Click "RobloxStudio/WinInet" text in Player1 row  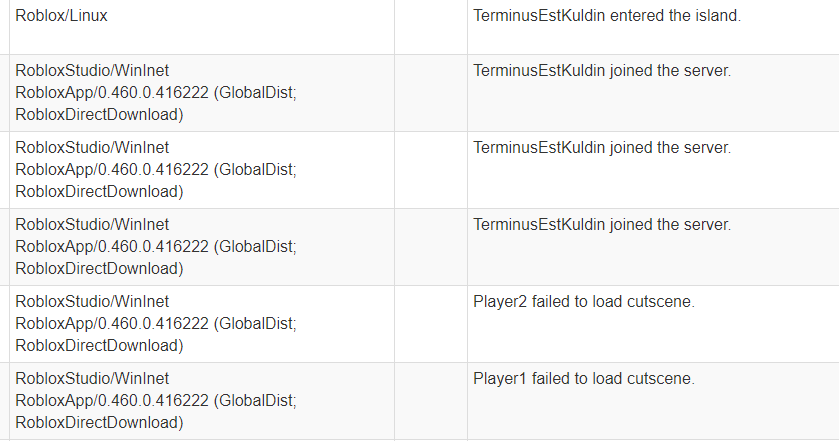coord(92,379)
